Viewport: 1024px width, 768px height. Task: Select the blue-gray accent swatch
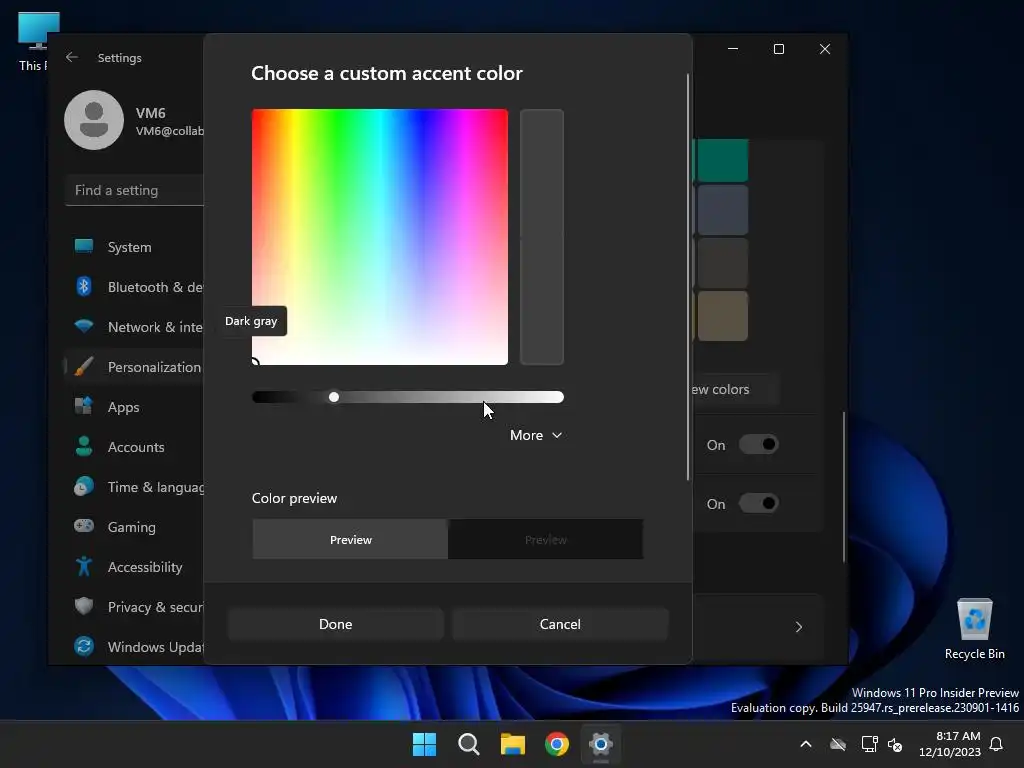coord(722,210)
